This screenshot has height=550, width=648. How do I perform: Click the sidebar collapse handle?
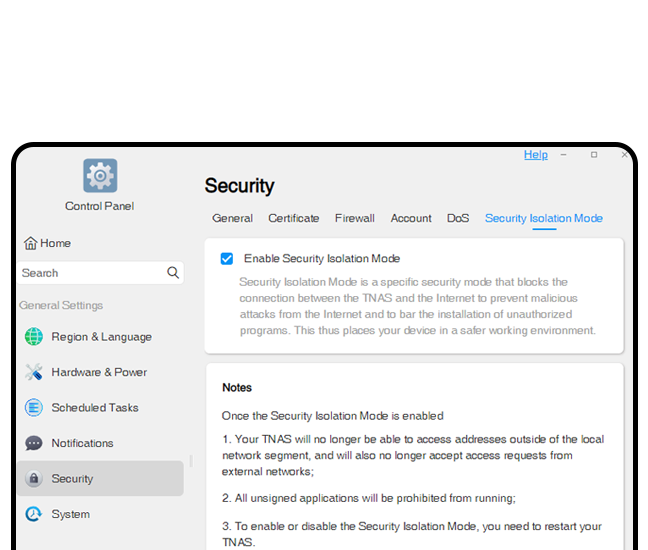(x=190, y=462)
